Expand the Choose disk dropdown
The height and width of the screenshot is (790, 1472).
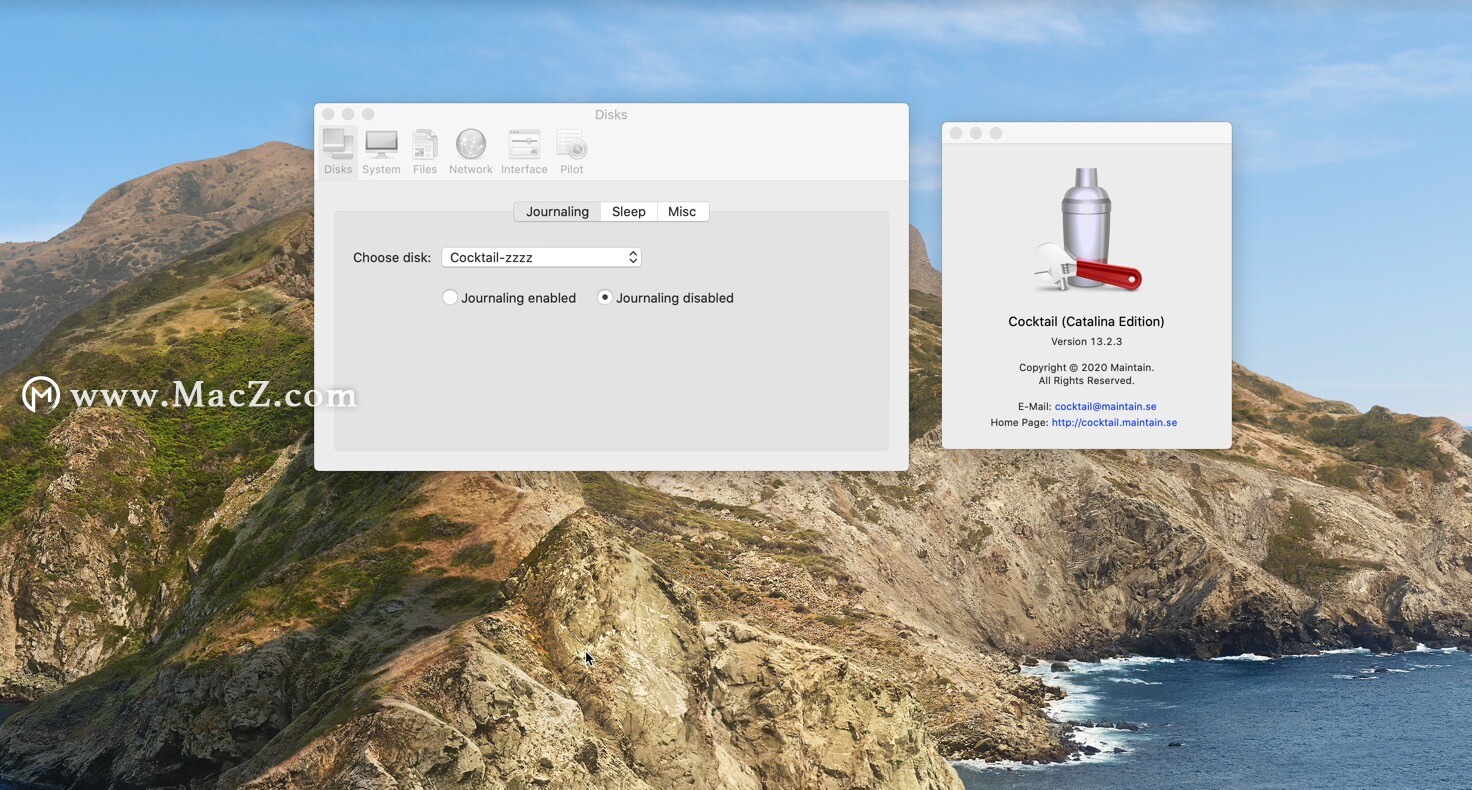tap(541, 257)
